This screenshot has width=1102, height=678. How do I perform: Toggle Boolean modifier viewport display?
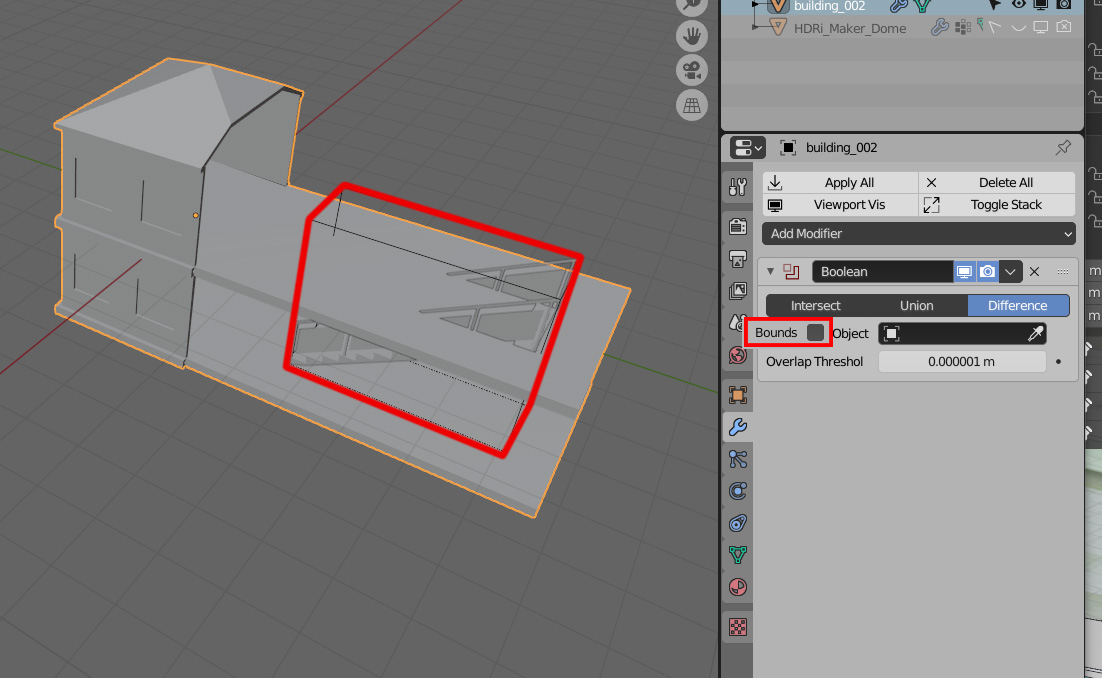(x=964, y=272)
